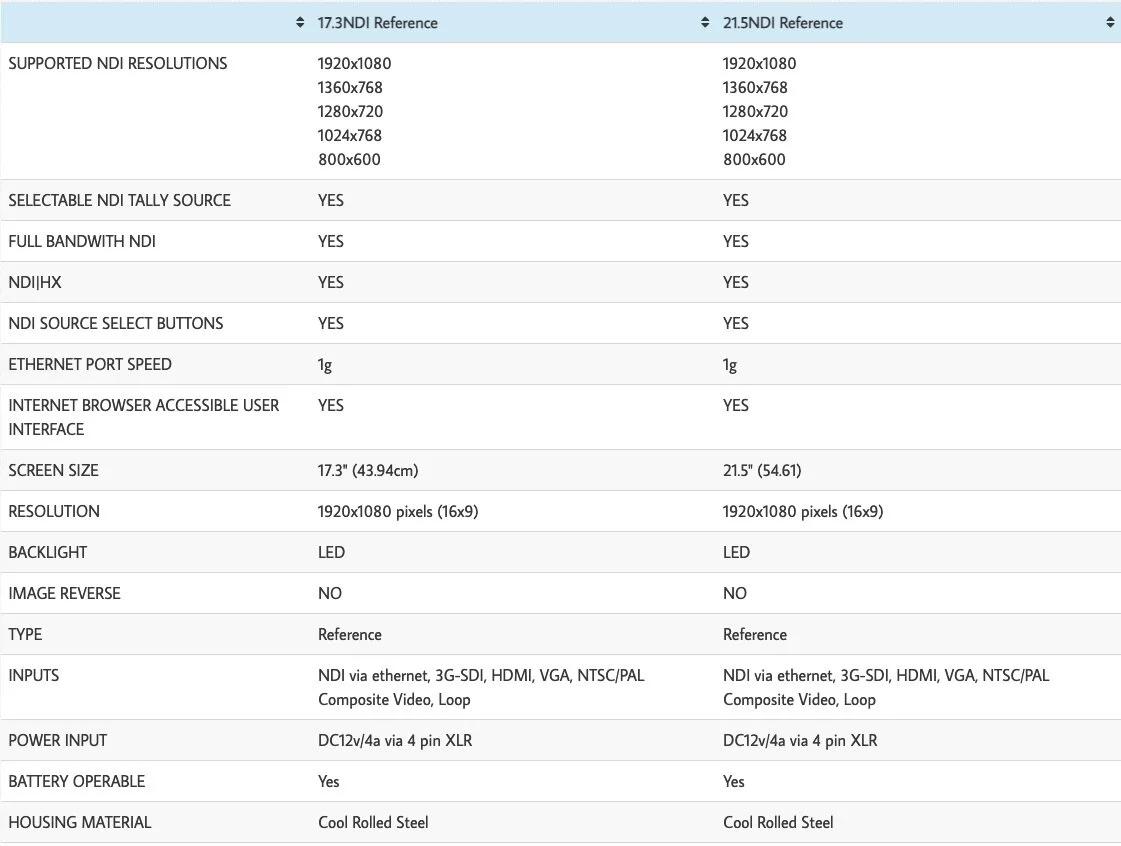Screen dimensions: 1121x846
Task: Click 17.3" (43.94cm) screen size value
Action: (368, 471)
